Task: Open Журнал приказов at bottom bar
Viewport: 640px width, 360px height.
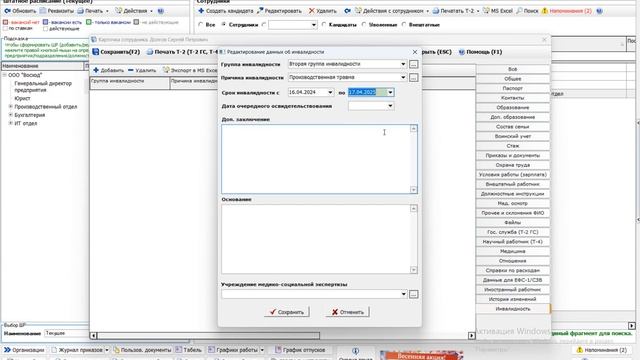Action: point(78,350)
